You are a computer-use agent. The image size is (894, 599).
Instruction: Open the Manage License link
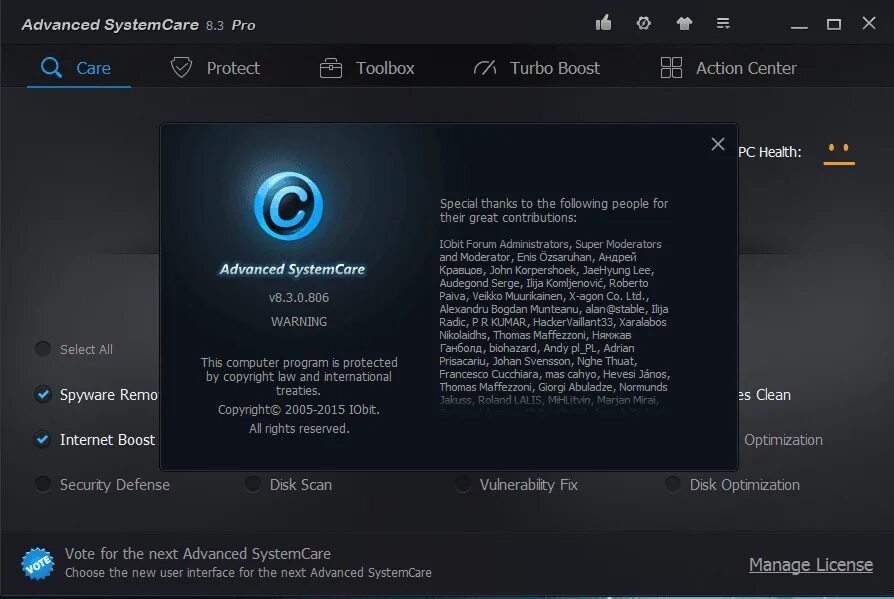click(811, 564)
